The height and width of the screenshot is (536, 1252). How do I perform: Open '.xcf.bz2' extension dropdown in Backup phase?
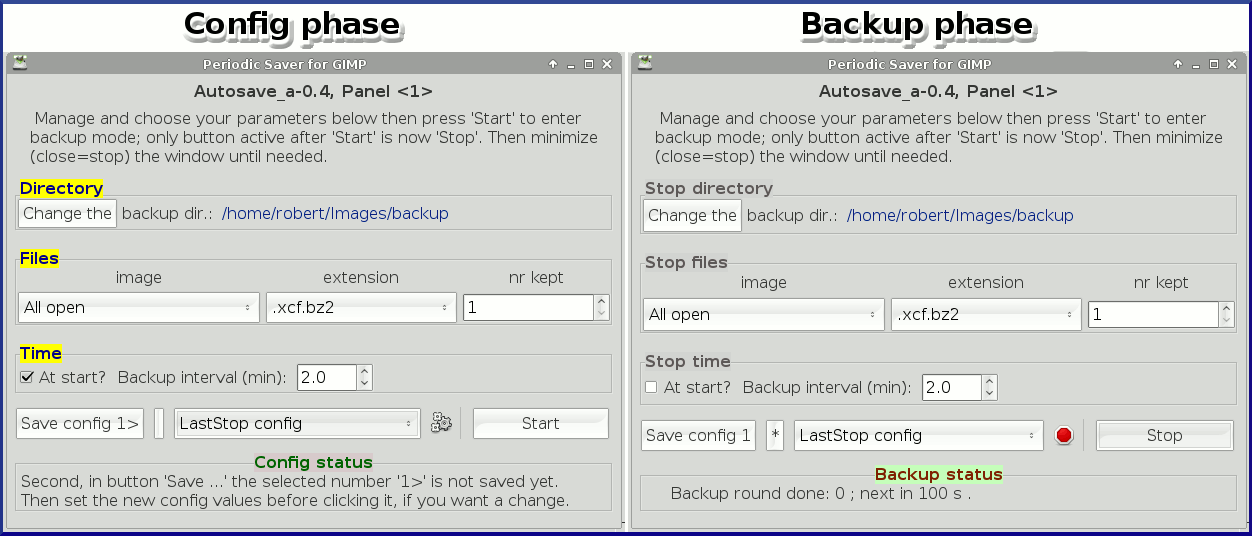coord(986,314)
